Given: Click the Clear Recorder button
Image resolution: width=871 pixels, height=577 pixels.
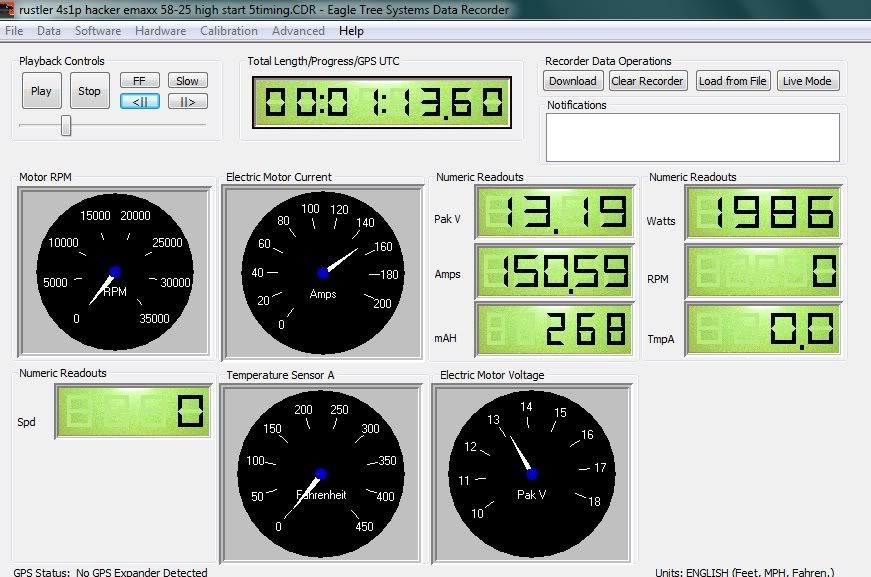Looking at the screenshot, I should [x=647, y=81].
